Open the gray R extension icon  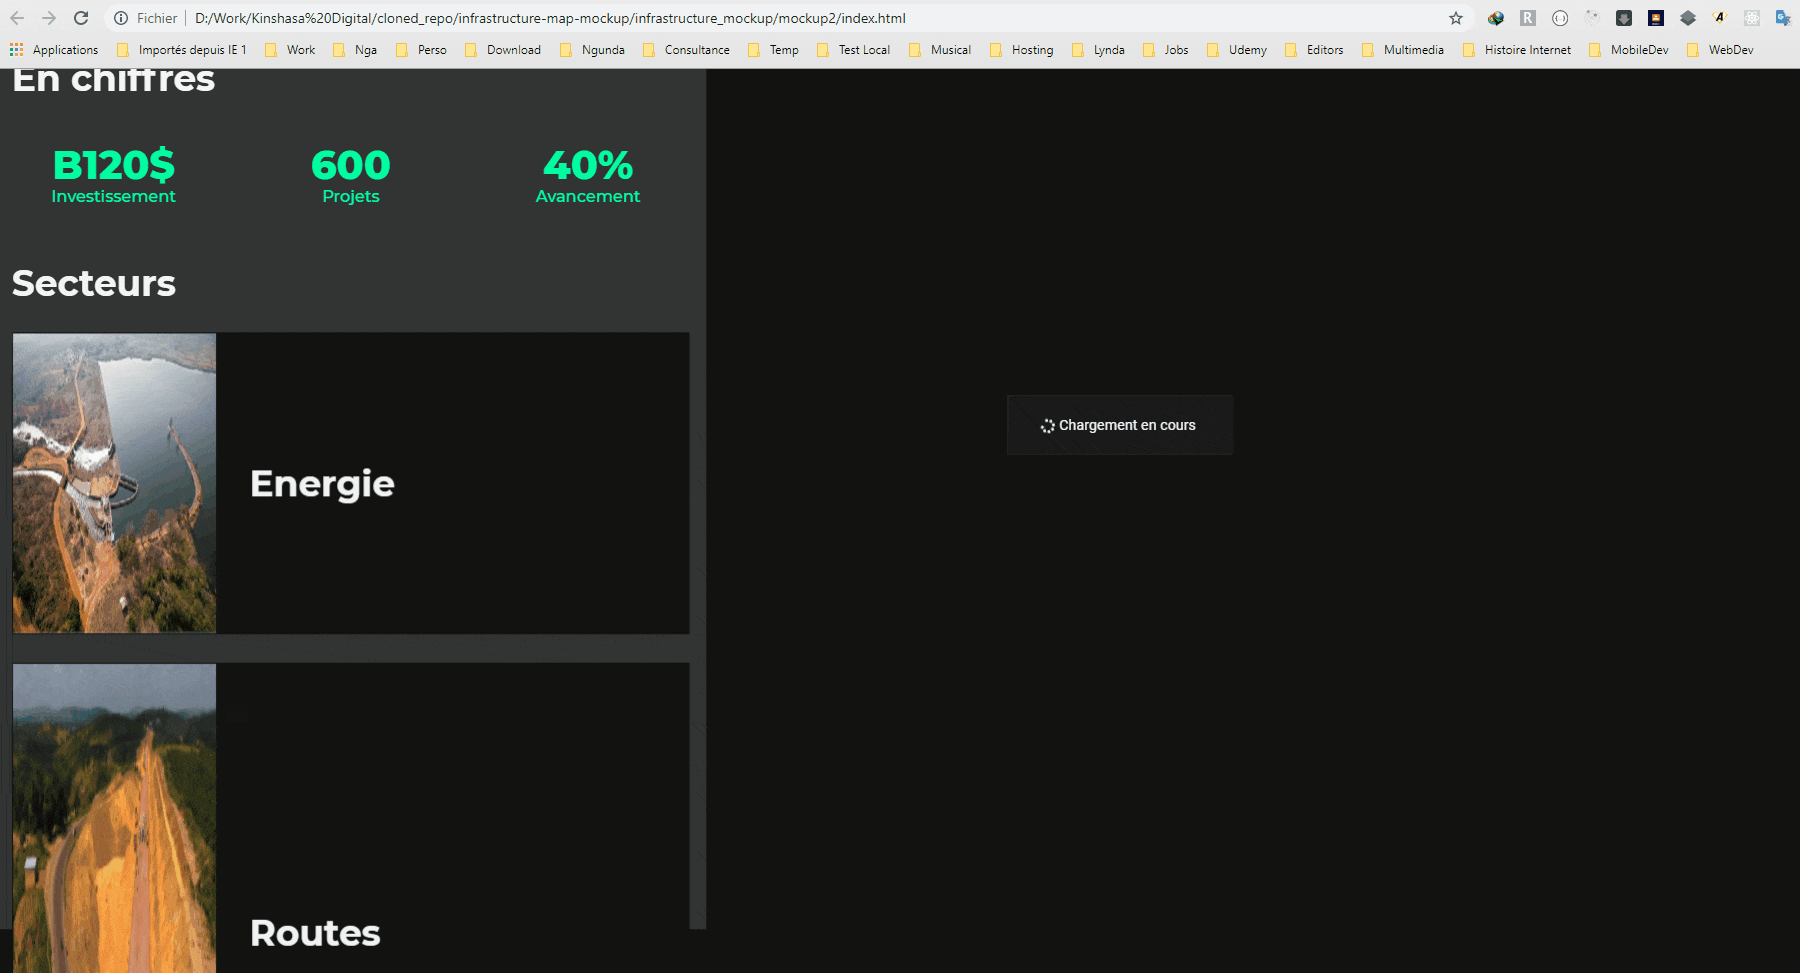1528,18
